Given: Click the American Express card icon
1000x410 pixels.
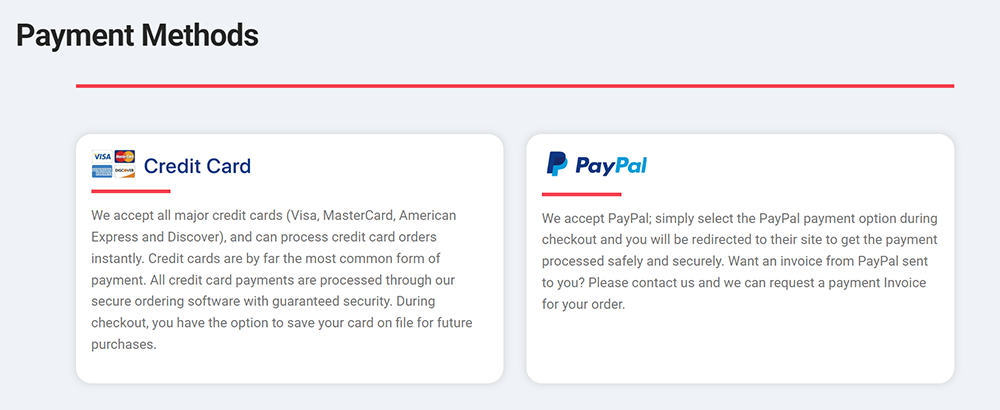Looking at the screenshot, I should (102, 171).
